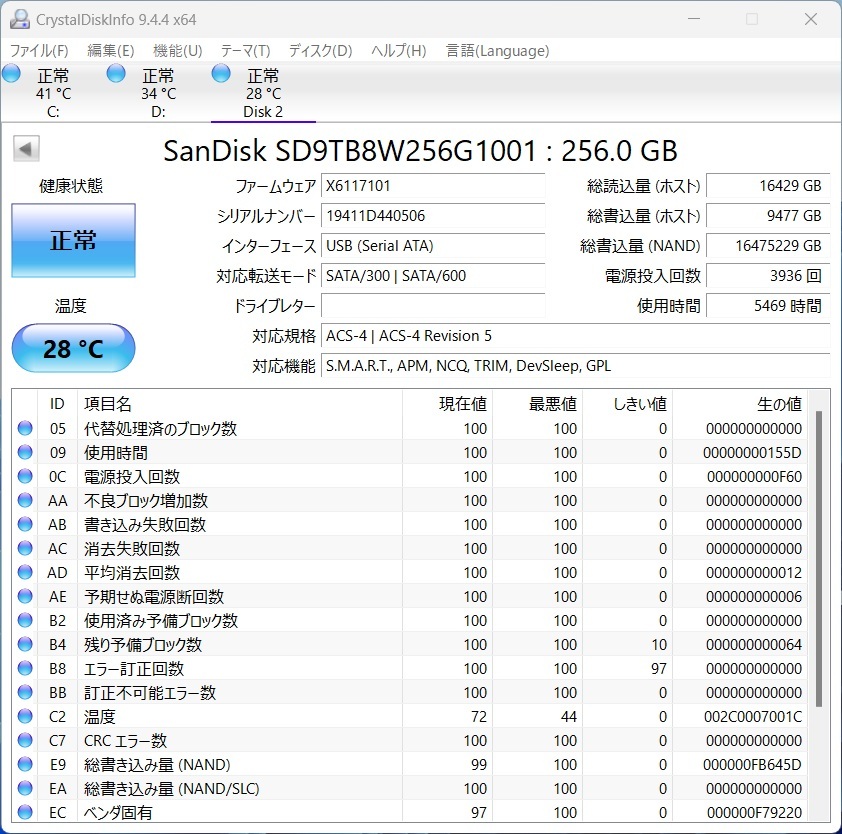Click the blue status circle for Disk 2

click(x=221, y=74)
